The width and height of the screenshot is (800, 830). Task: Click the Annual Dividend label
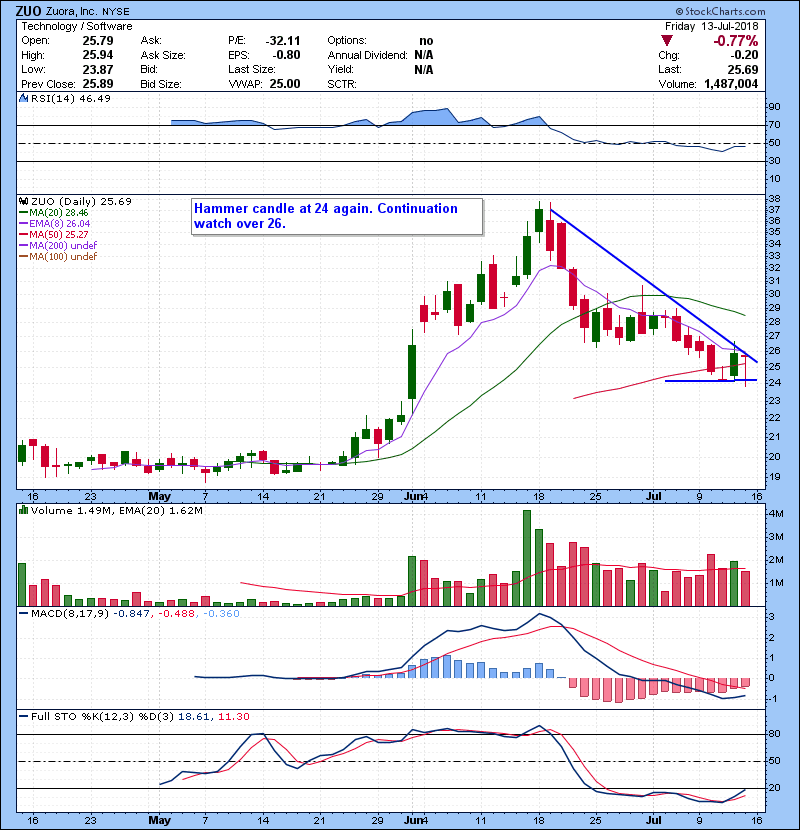click(x=367, y=55)
